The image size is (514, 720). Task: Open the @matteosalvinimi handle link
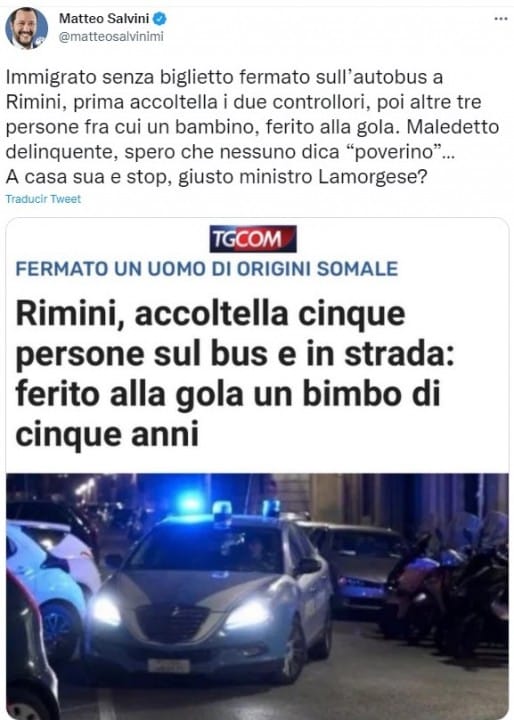pyautogui.click(x=111, y=37)
